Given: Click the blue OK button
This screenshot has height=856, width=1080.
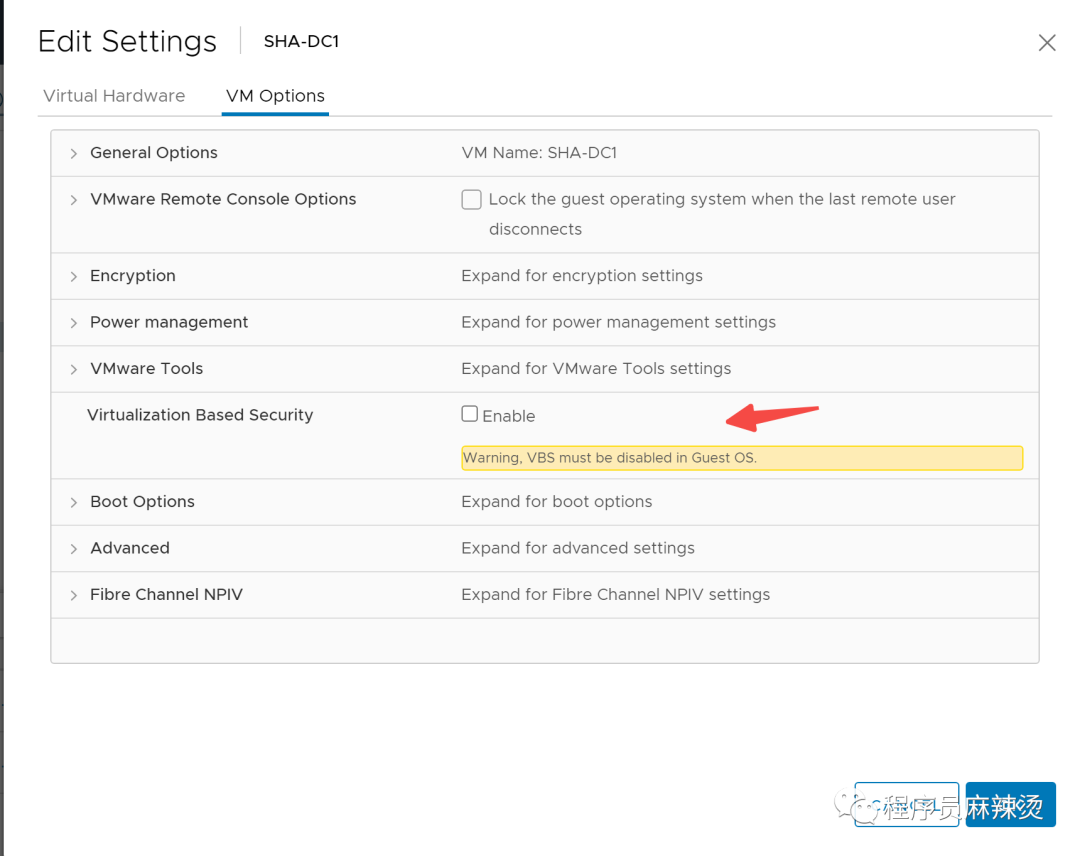Looking at the screenshot, I should point(1010,804).
